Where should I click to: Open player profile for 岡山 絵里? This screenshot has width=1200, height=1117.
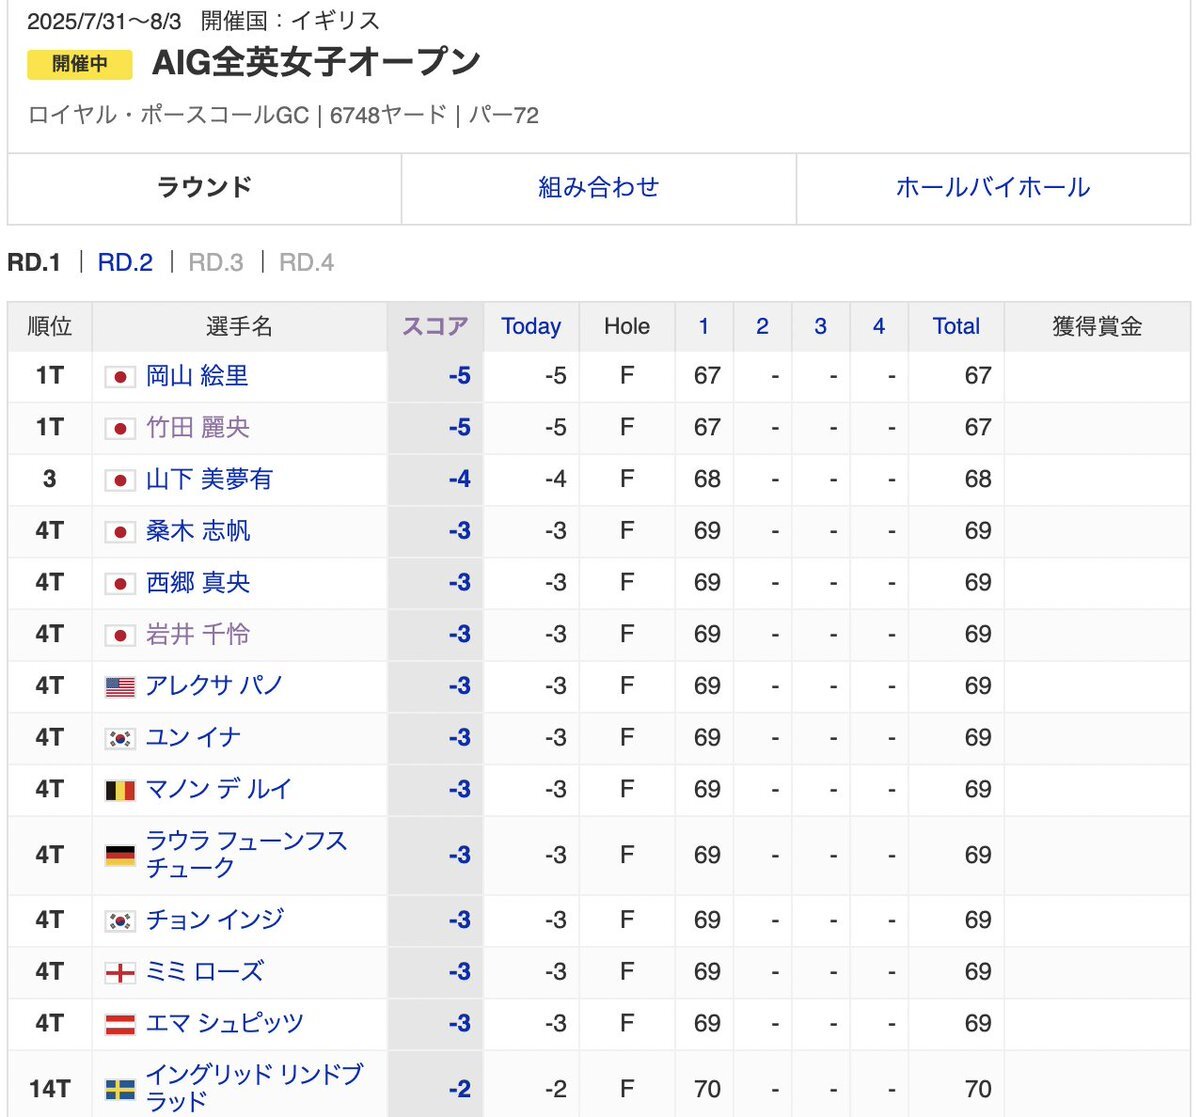coord(197,376)
